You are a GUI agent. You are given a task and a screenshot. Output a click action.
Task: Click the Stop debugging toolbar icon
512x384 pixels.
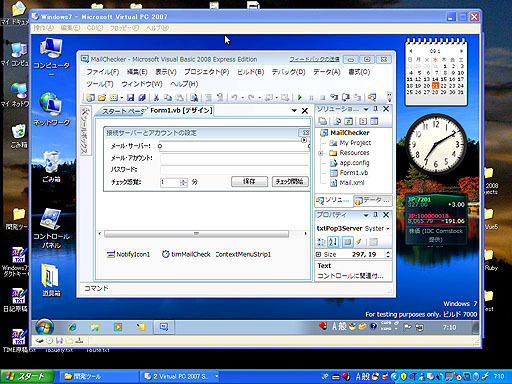(322, 98)
